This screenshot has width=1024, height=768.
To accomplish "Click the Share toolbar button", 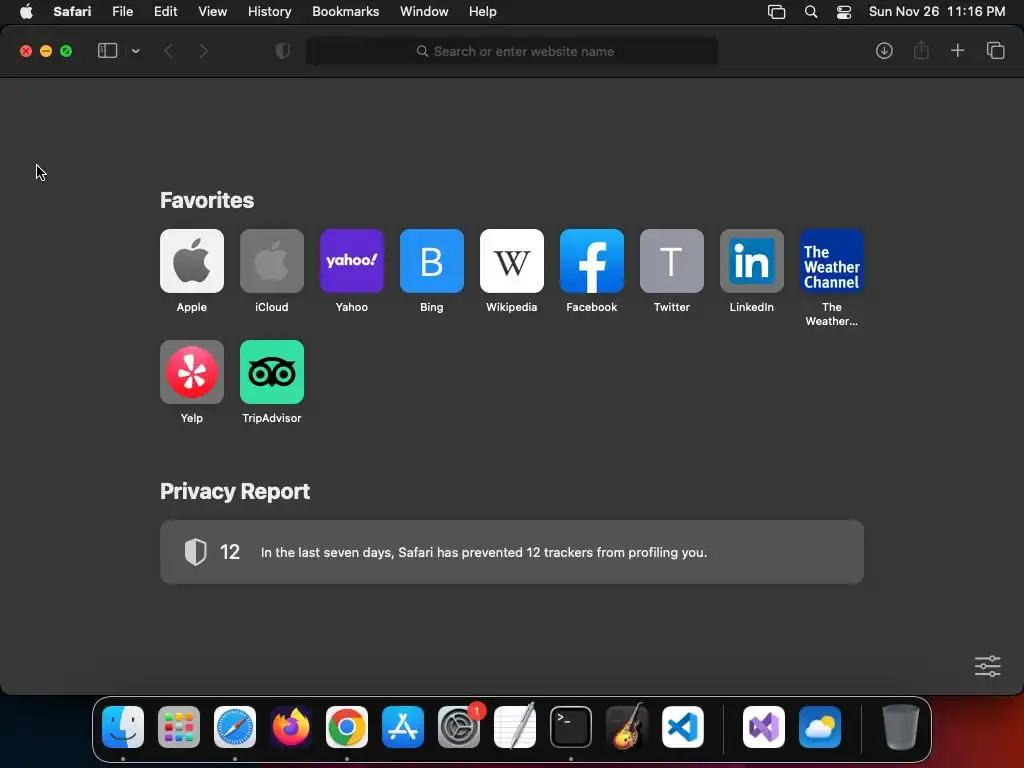I will (921, 51).
